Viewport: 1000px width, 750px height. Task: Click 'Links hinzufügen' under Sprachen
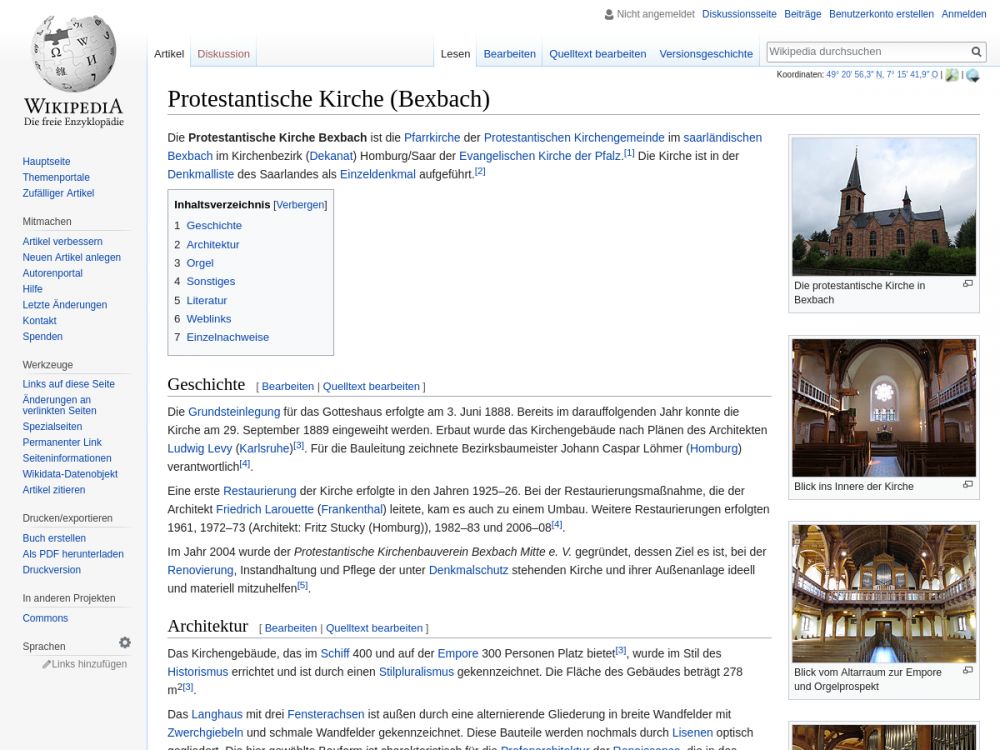tap(88, 664)
